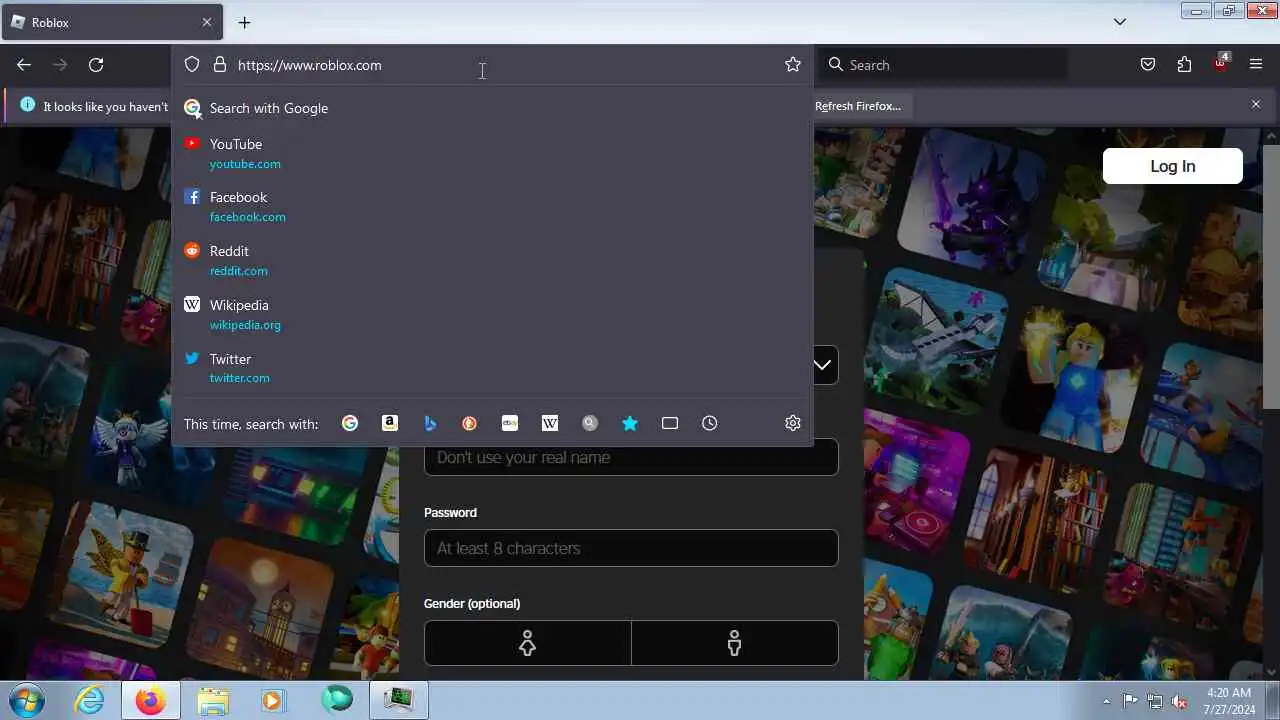
Task: Open the Windows Start menu
Action: [x=27, y=700]
